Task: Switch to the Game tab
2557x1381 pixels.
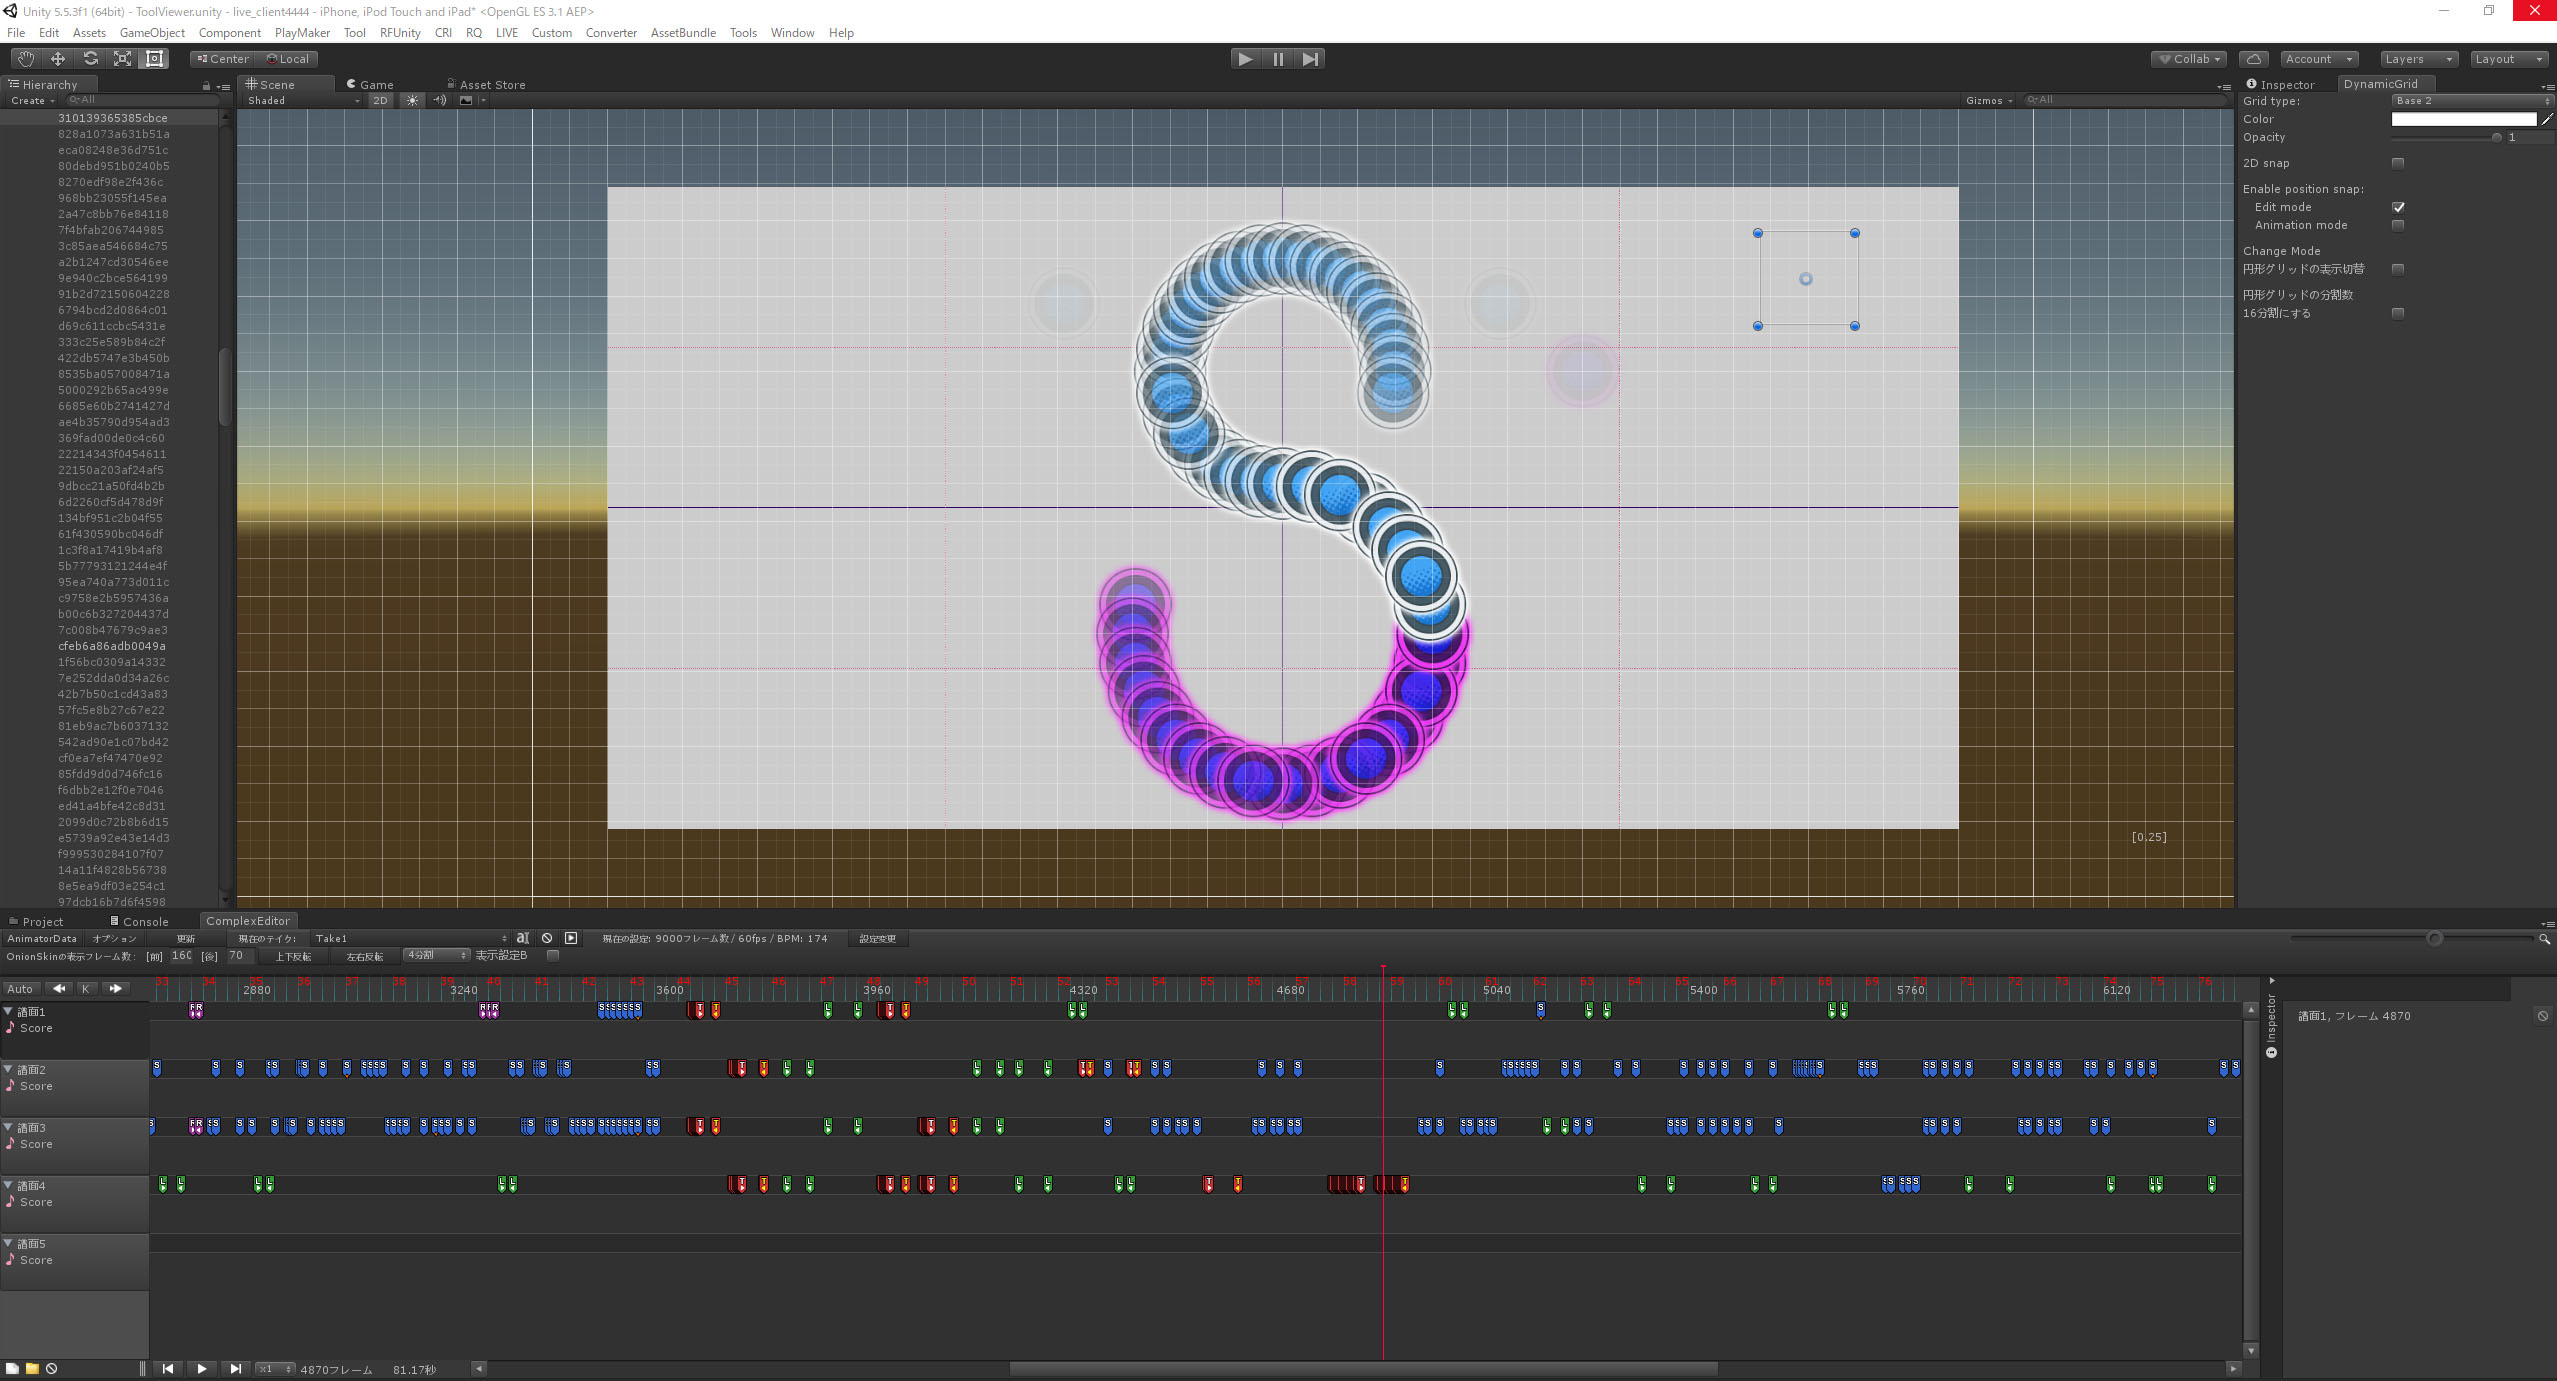Action: coord(370,85)
